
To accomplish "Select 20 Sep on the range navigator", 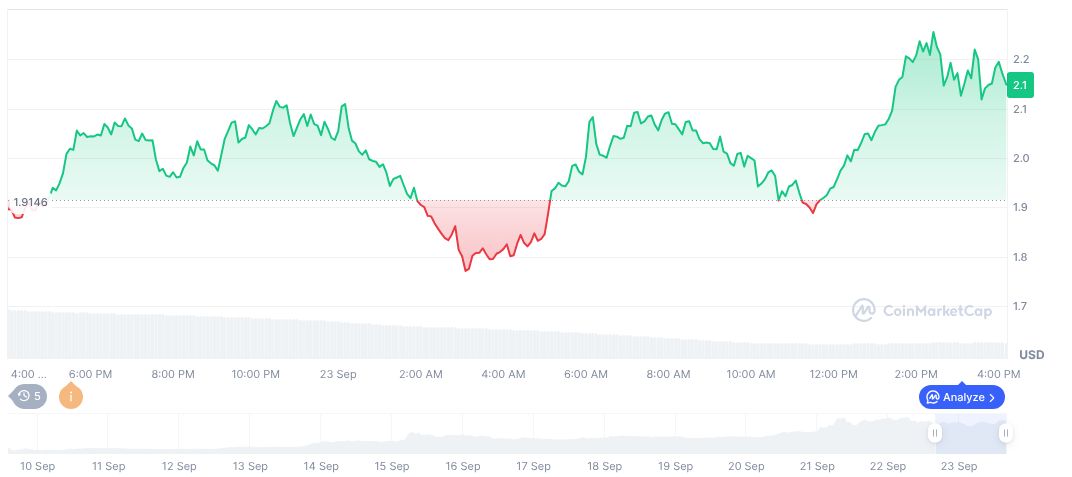I will [x=746, y=466].
